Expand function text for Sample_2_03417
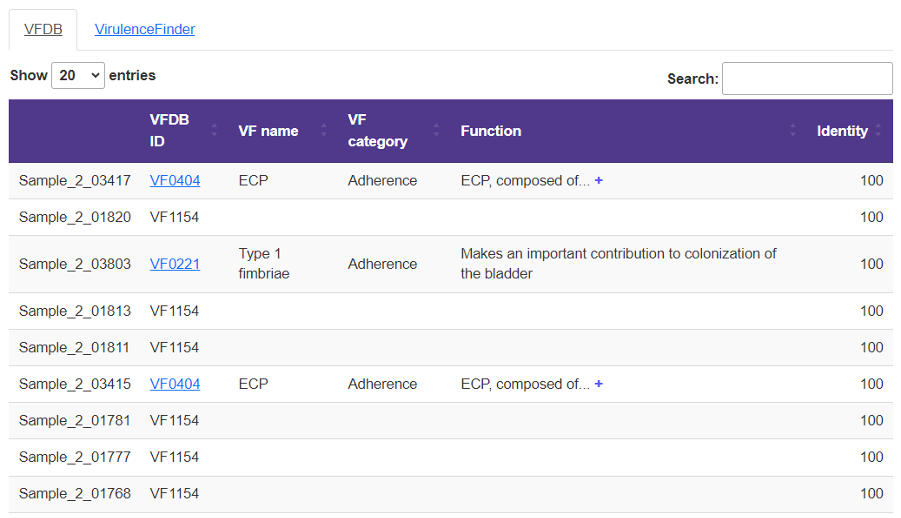The width and height of the screenshot is (901, 518). pyautogui.click(x=599, y=181)
